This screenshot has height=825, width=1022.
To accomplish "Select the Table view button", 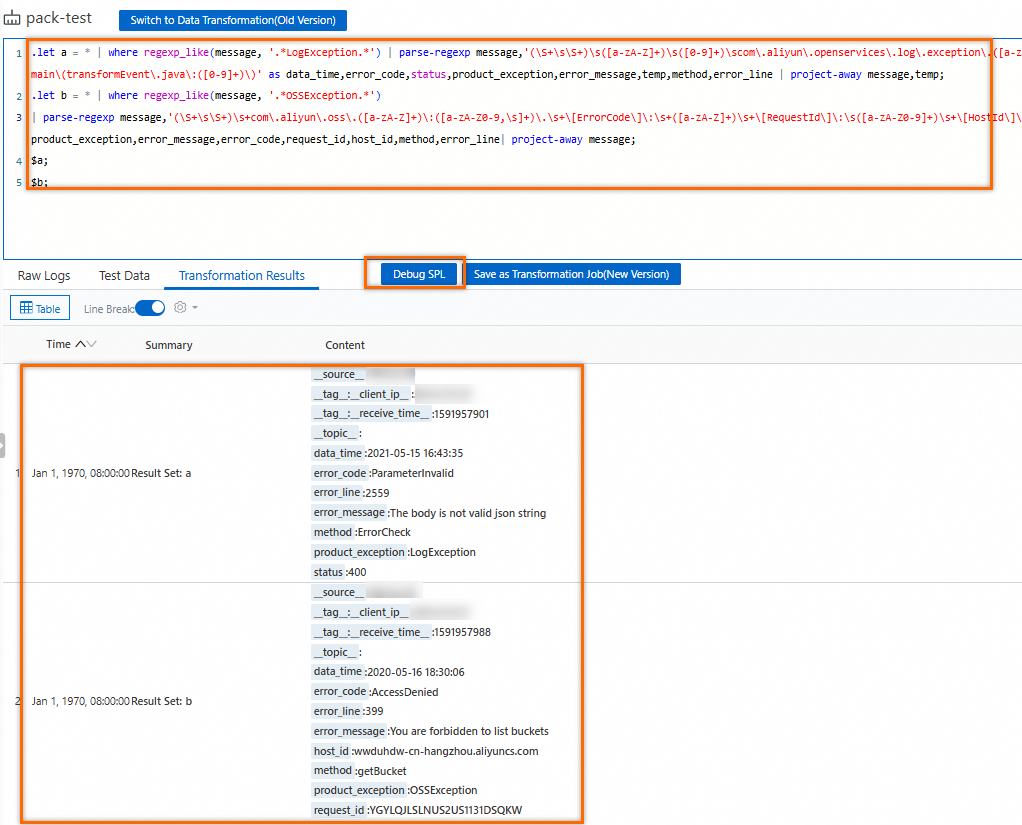I will click(40, 308).
